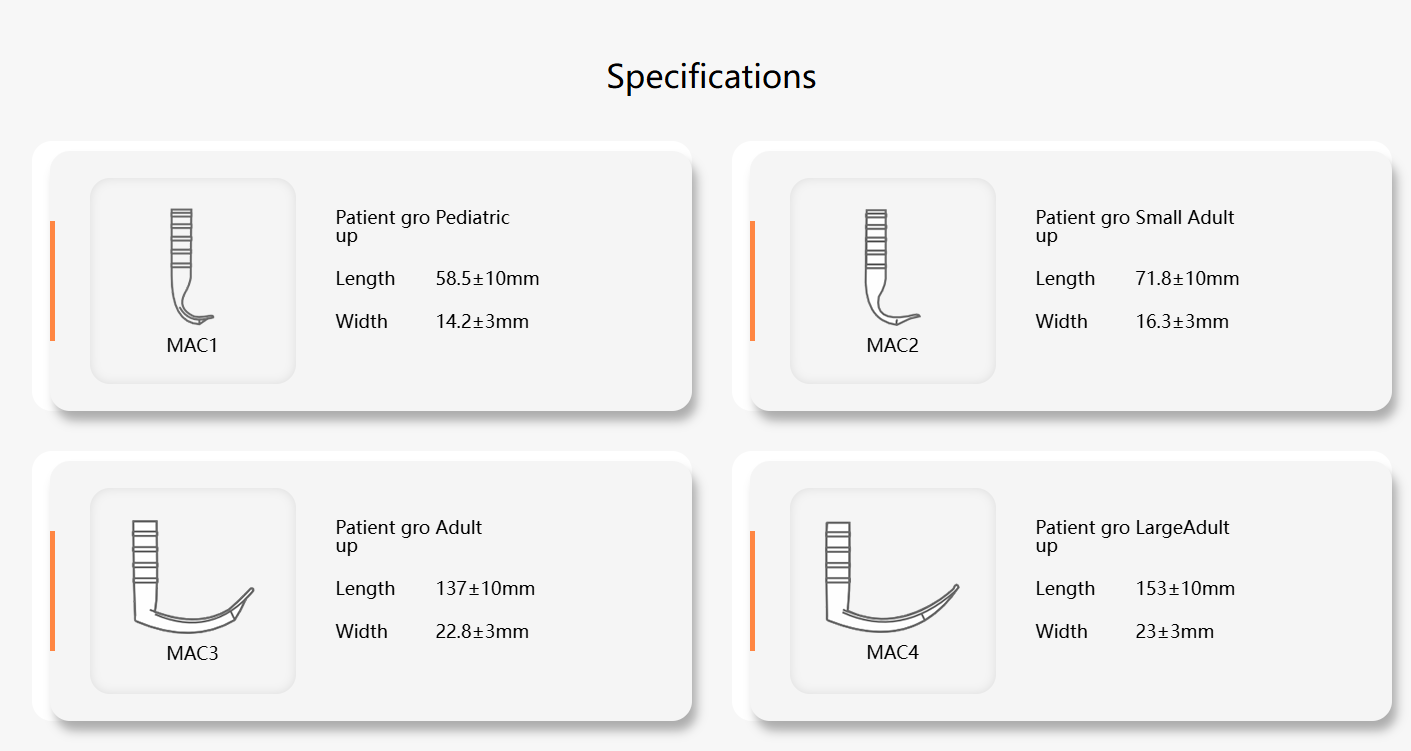Click the 23±3mm width value
The height and width of the screenshot is (751, 1411).
(1175, 632)
